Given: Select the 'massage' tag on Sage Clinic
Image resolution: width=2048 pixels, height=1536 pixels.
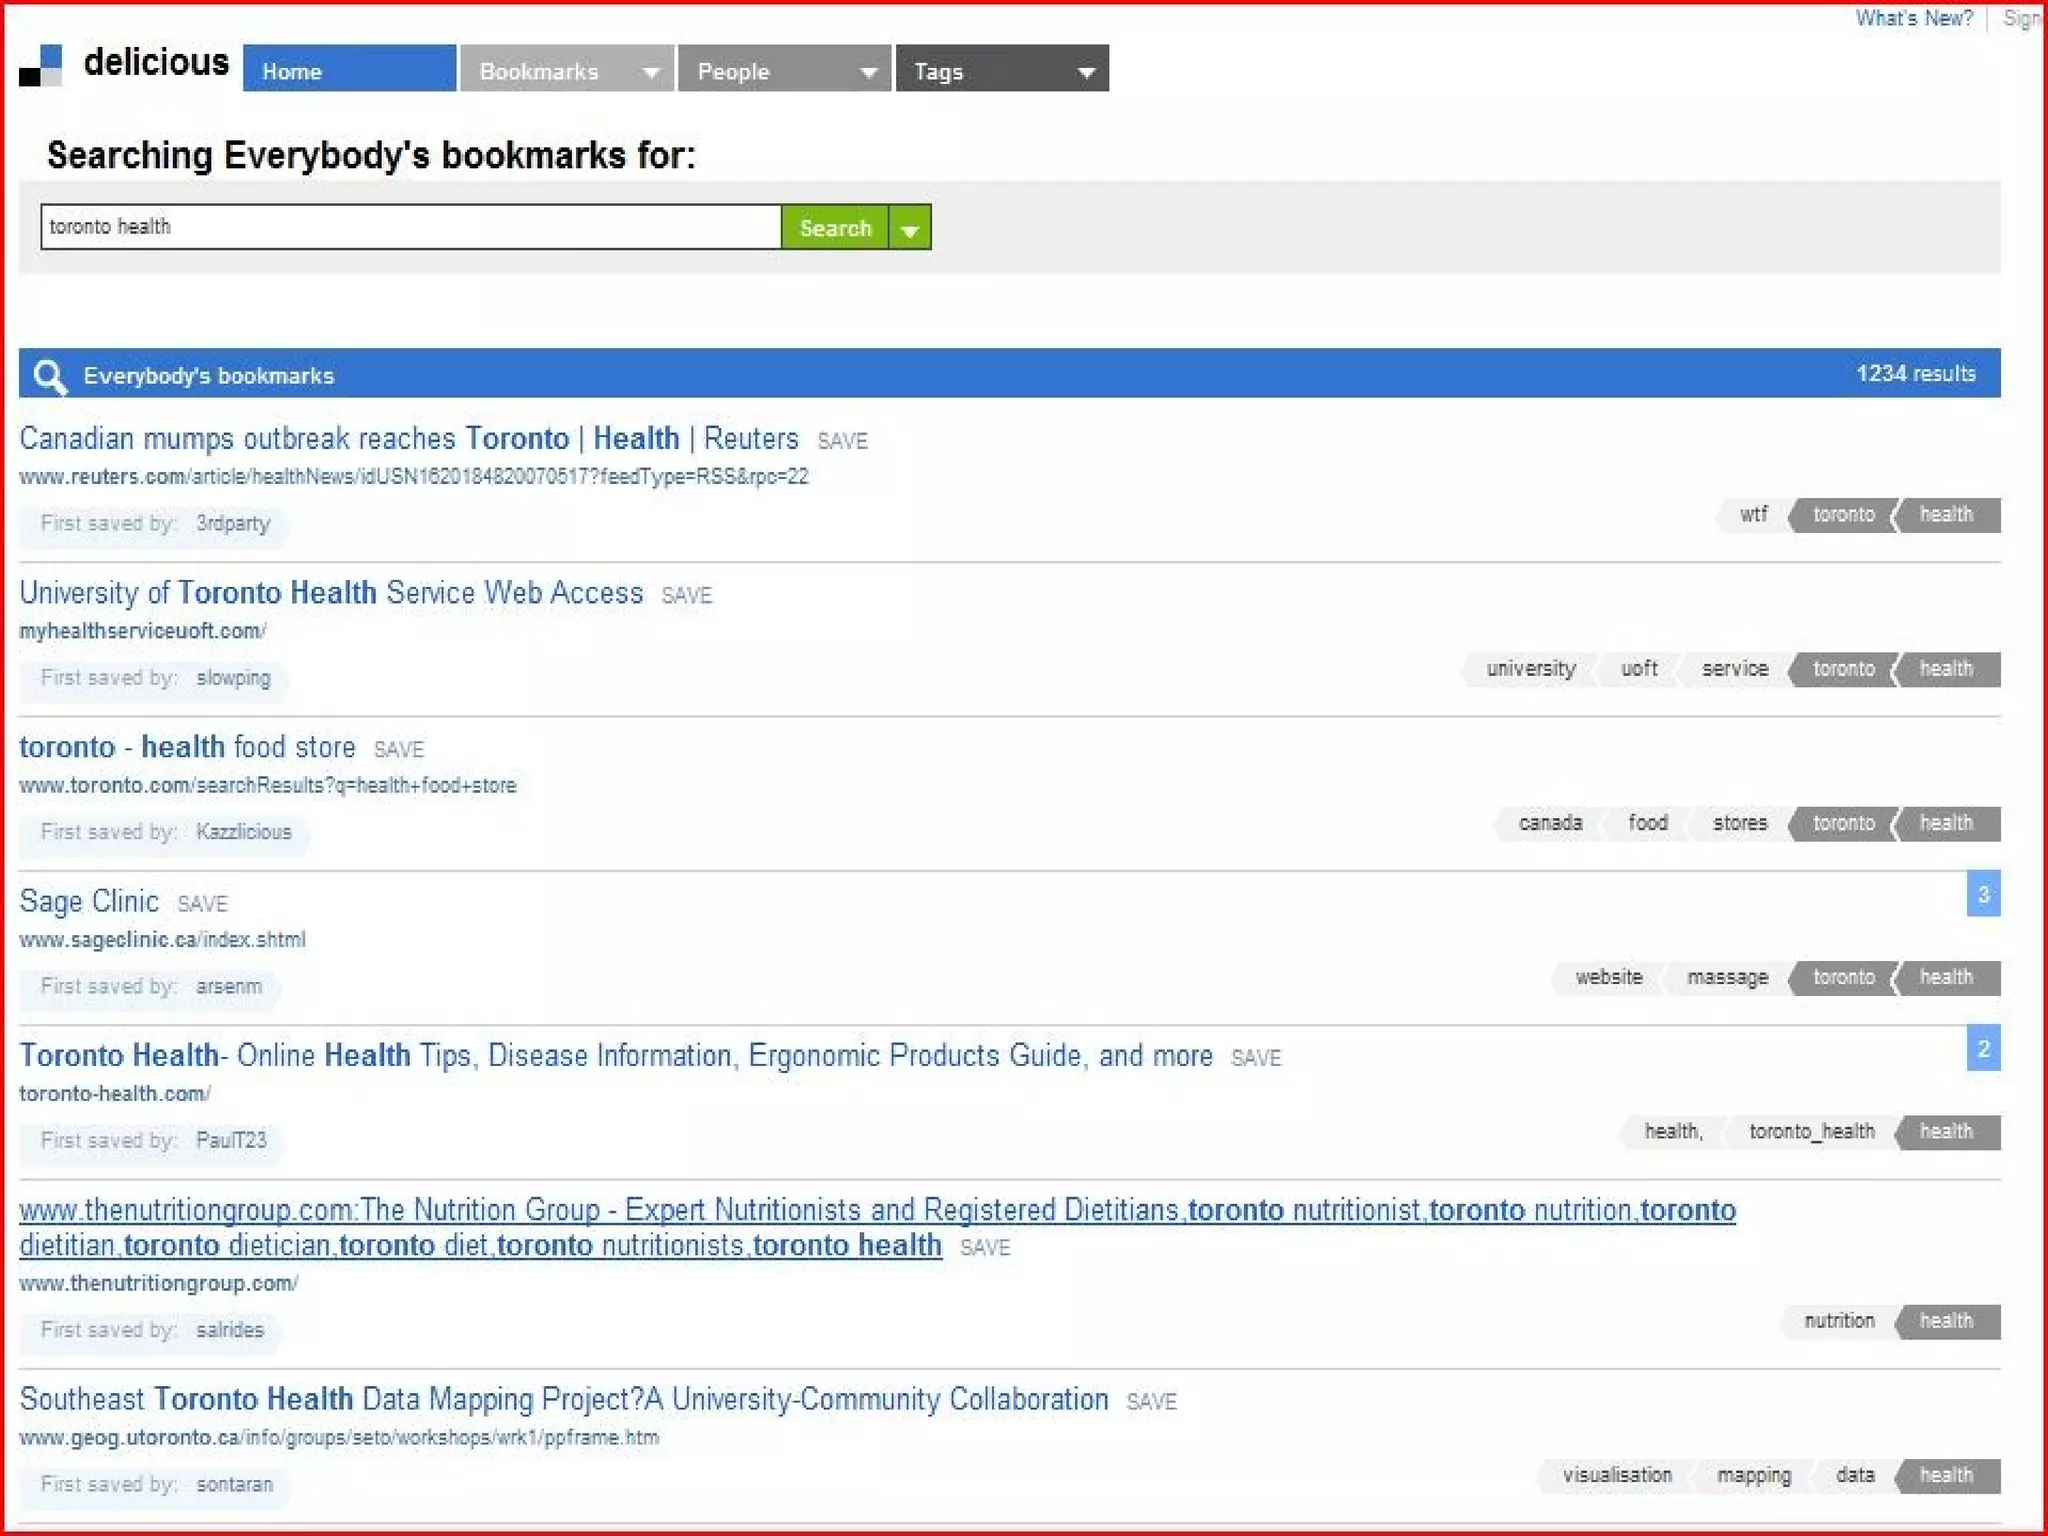Looking at the screenshot, I should point(1727,977).
